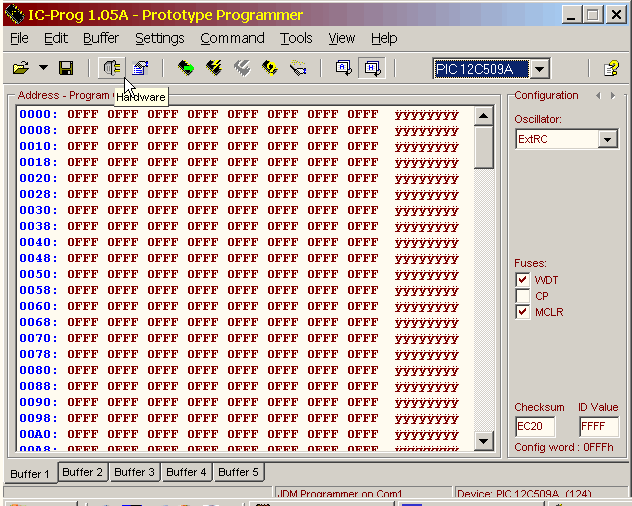Open the File menu
Screen dimensions: 632x506
[19, 38]
